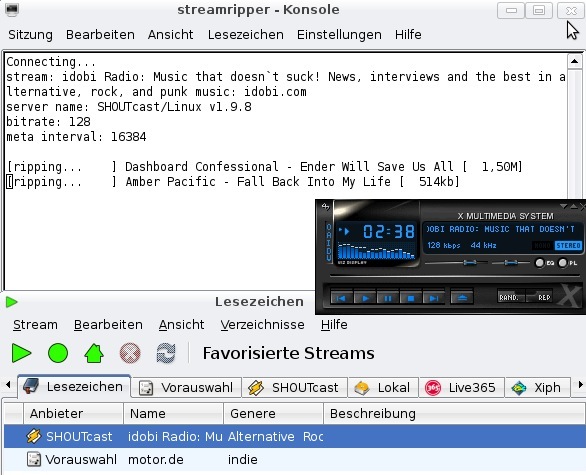Viewport: 586px width, 475px height.
Task: Show earlier tabs with left tab arrow
Action: tap(8, 385)
